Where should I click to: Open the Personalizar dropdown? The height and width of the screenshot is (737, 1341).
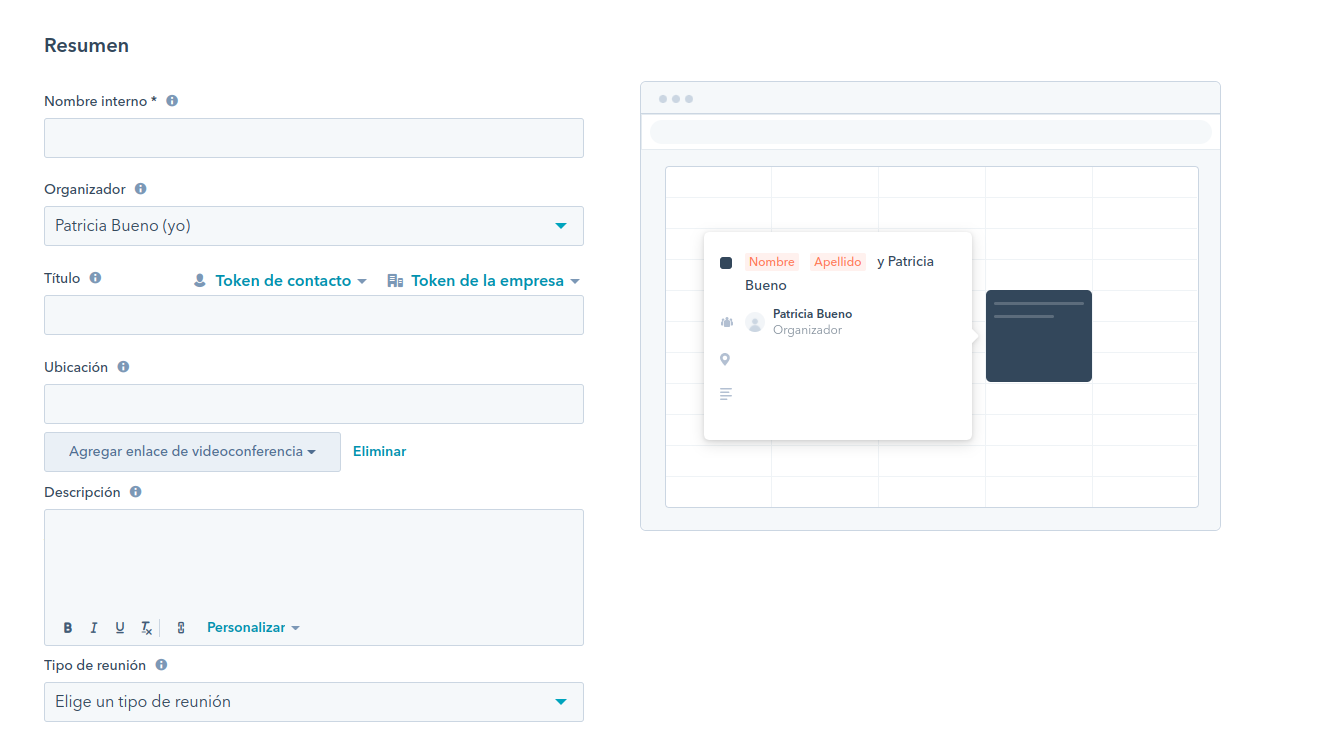[x=253, y=628]
